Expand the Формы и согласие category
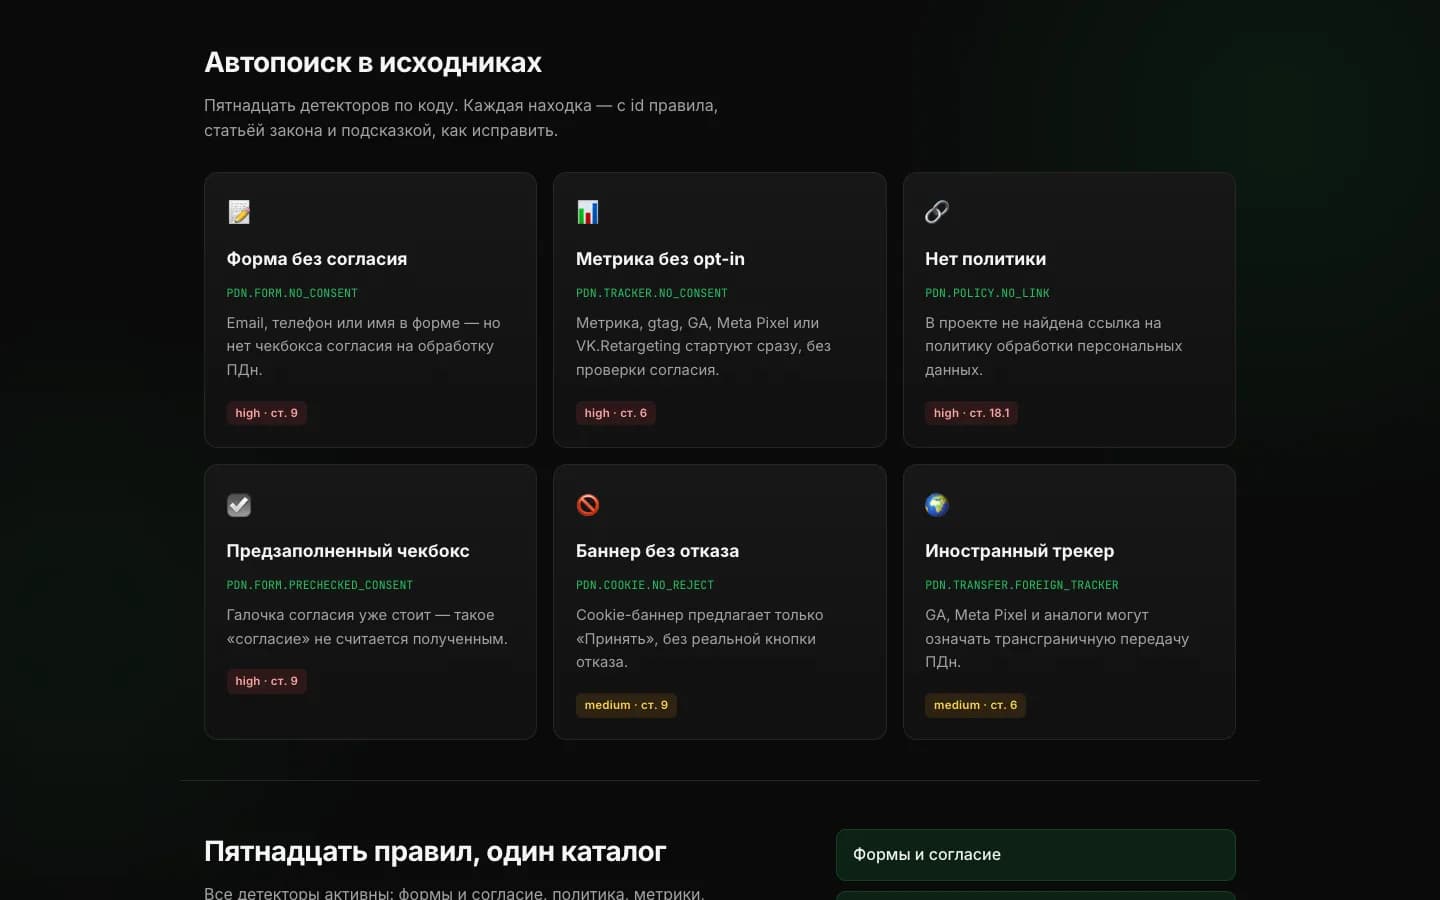 [1035, 855]
